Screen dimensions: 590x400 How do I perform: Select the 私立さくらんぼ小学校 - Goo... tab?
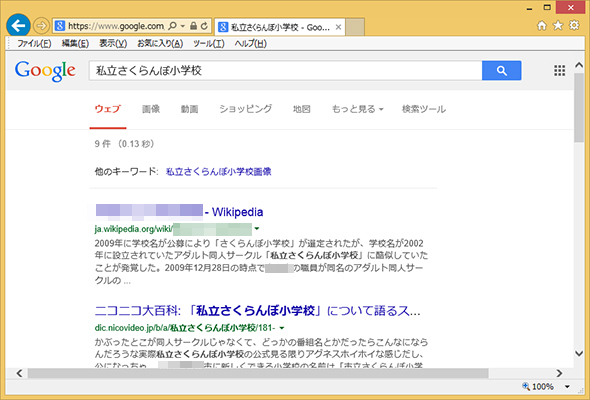click(x=280, y=27)
